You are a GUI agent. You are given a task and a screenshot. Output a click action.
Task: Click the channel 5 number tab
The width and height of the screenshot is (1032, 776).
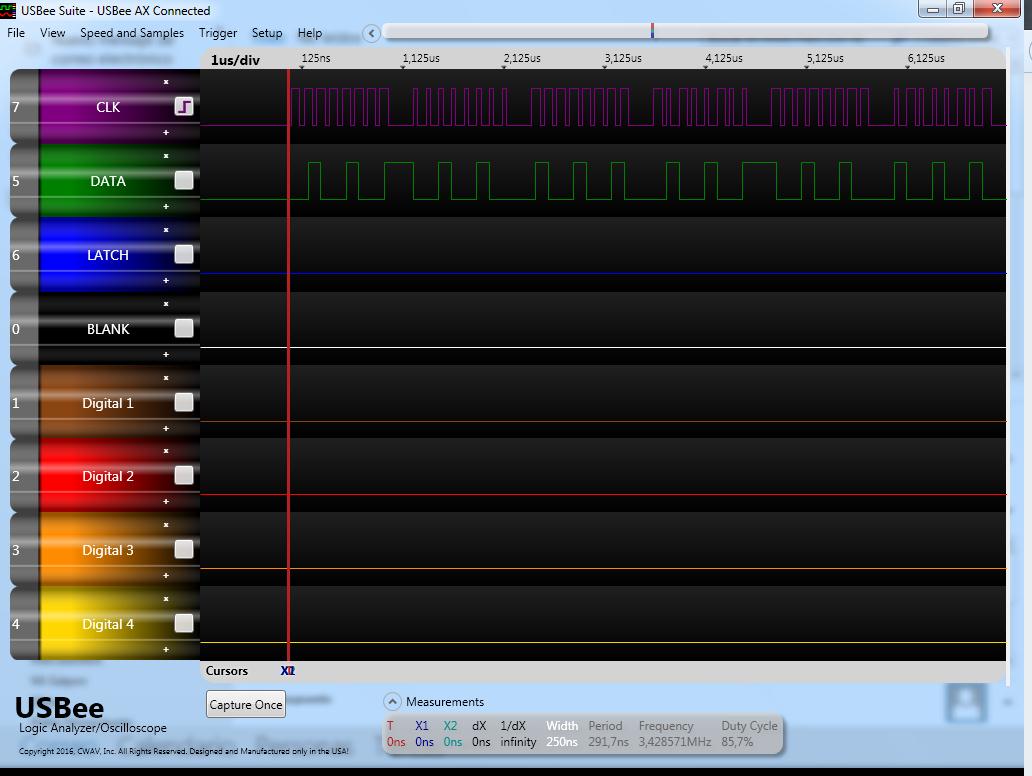click(x=24, y=180)
